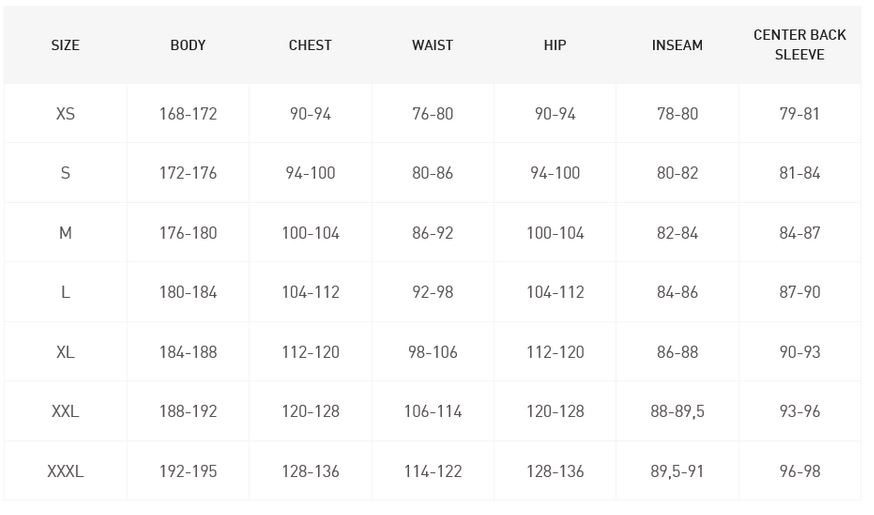Select the M size row label
Image resolution: width=874 pixels, height=515 pixels.
[x=65, y=233]
